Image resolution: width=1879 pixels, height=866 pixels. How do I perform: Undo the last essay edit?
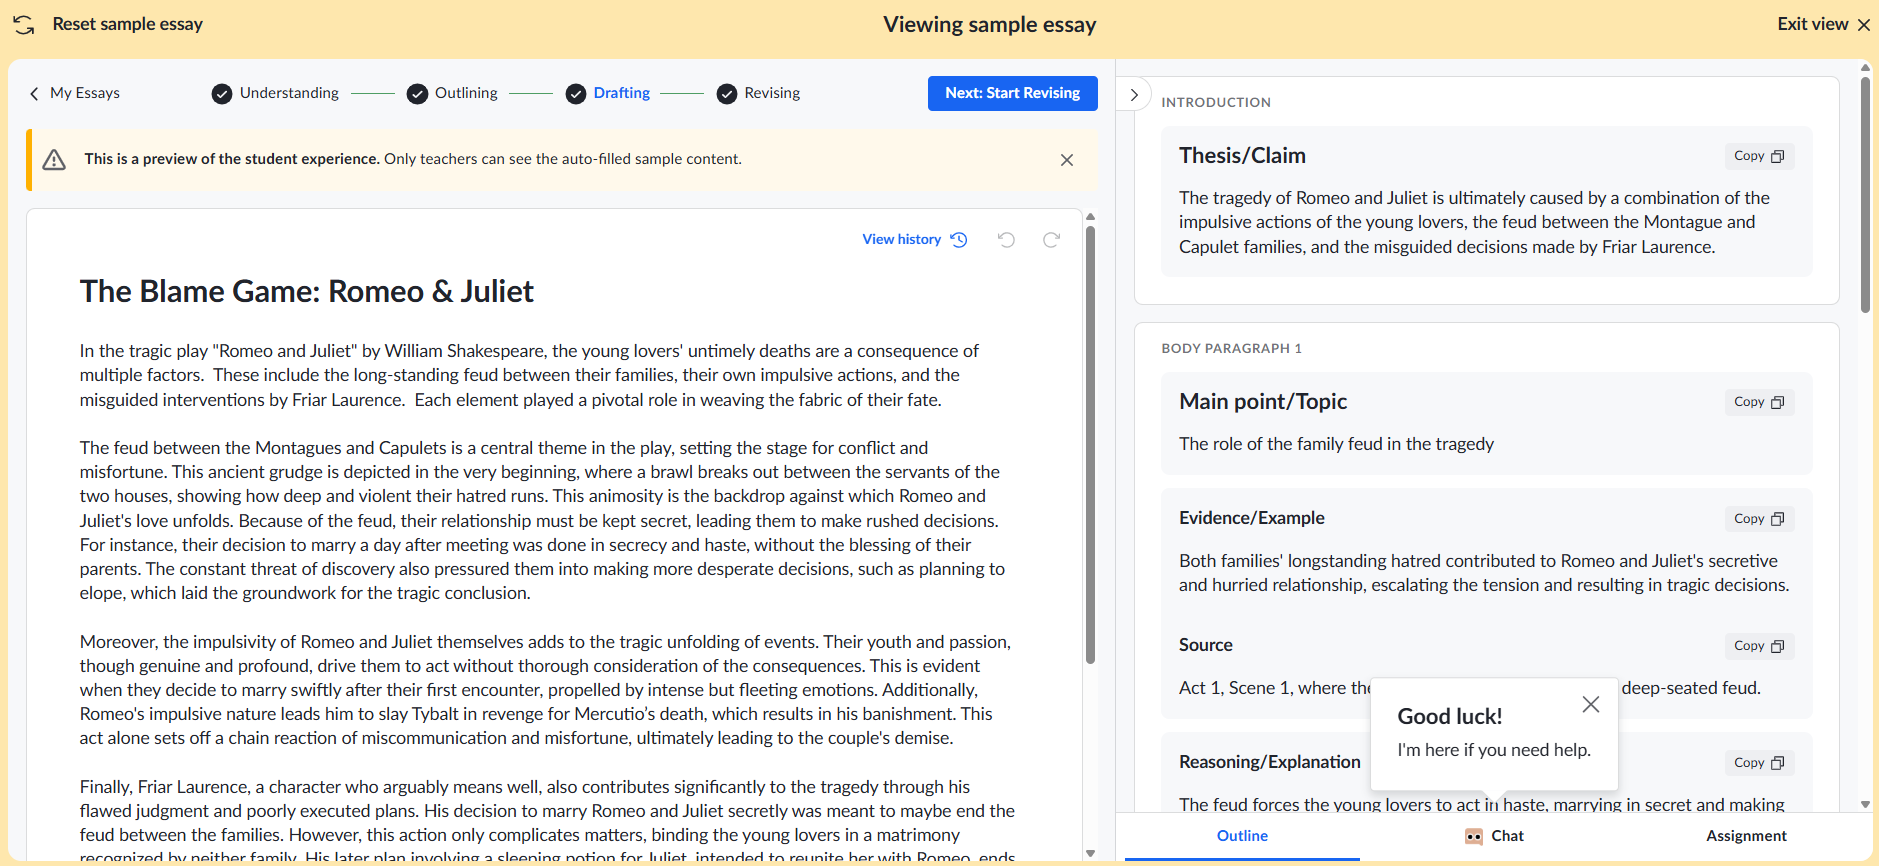point(1007,240)
